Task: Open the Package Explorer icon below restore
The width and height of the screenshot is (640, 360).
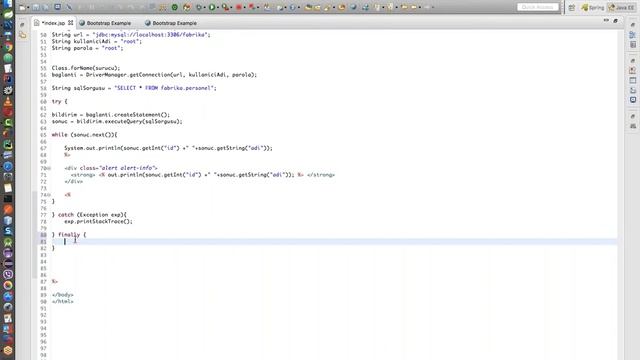Action: (22, 36)
